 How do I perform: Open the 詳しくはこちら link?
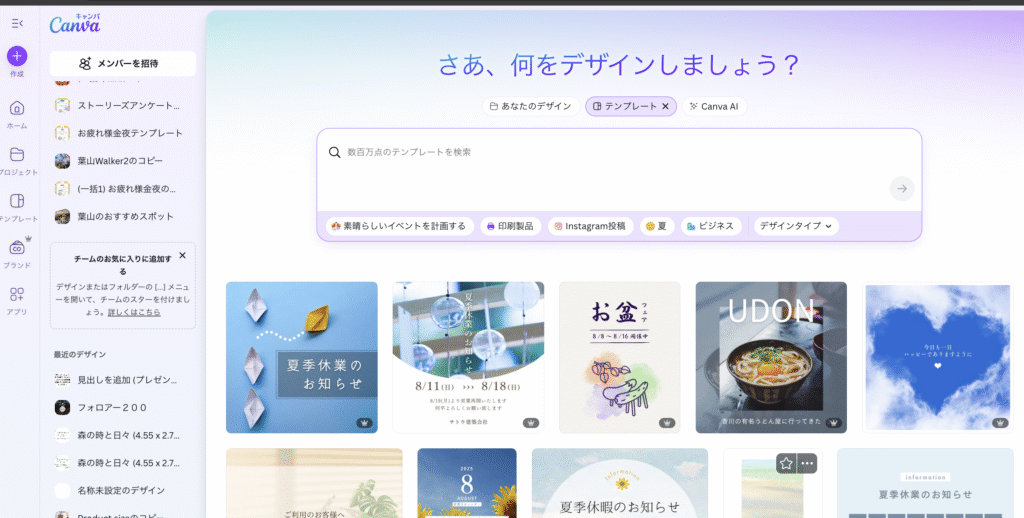pyautogui.click(x=134, y=312)
